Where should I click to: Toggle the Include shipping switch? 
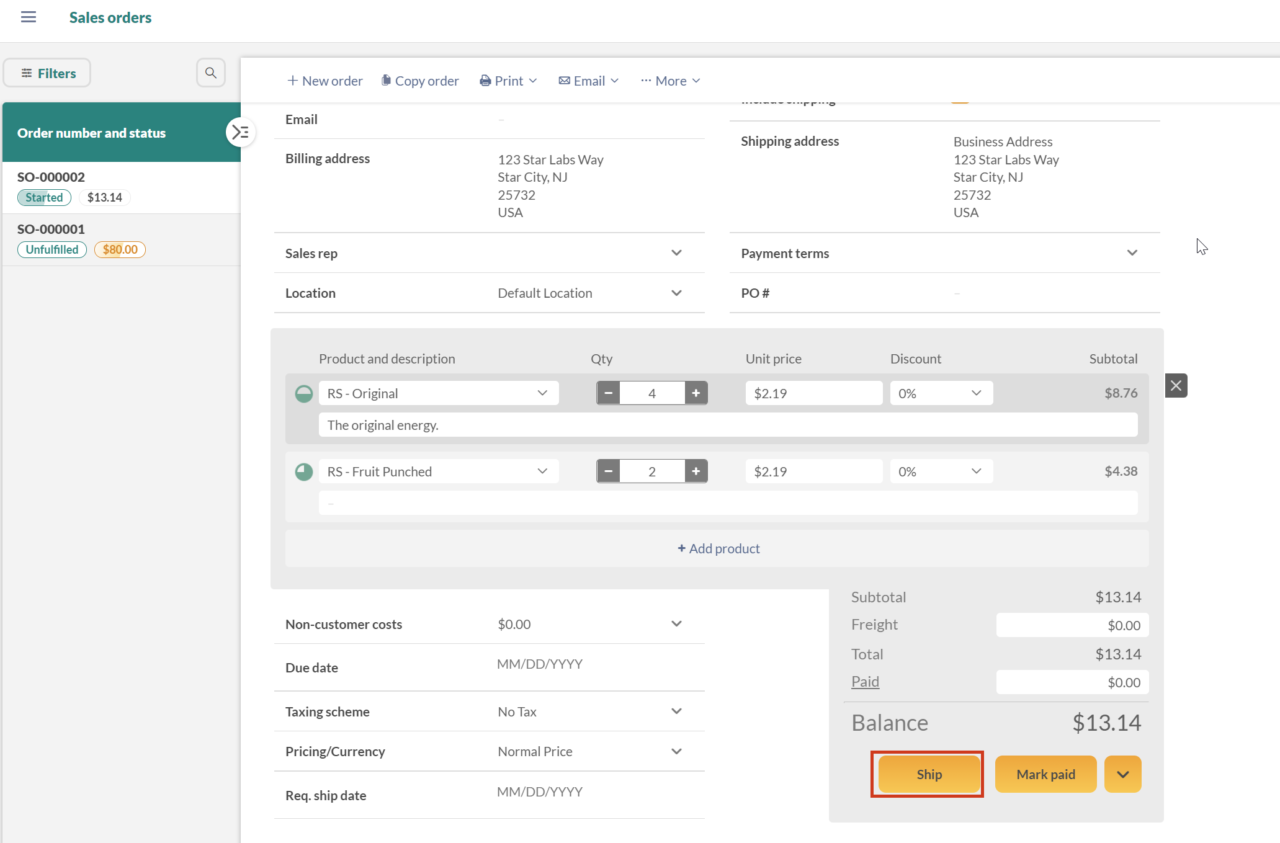point(959,99)
